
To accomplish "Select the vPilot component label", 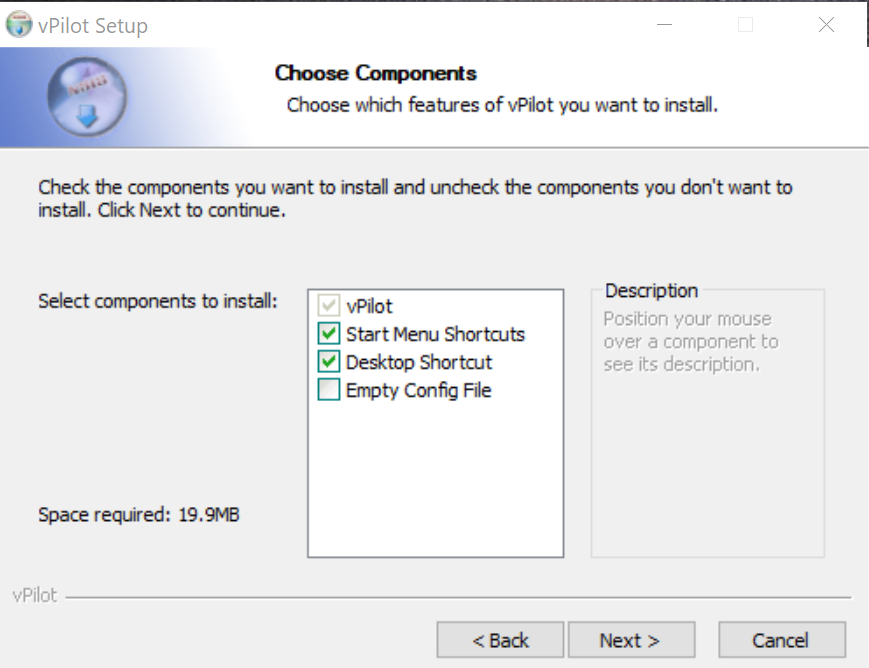I will (x=369, y=306).
